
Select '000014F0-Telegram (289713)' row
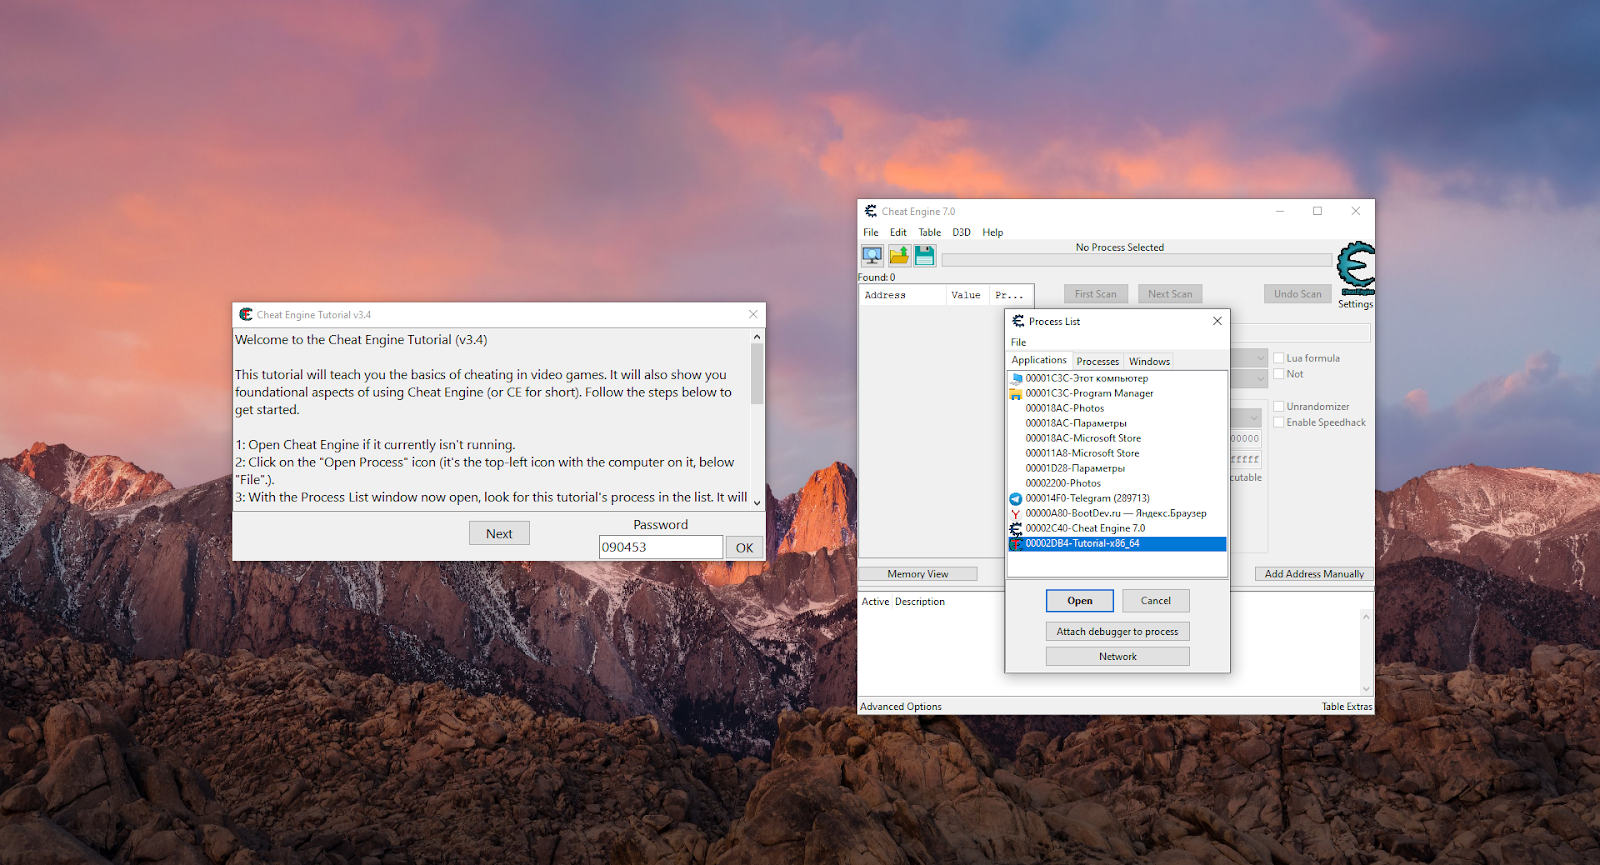coord(1117,498)
